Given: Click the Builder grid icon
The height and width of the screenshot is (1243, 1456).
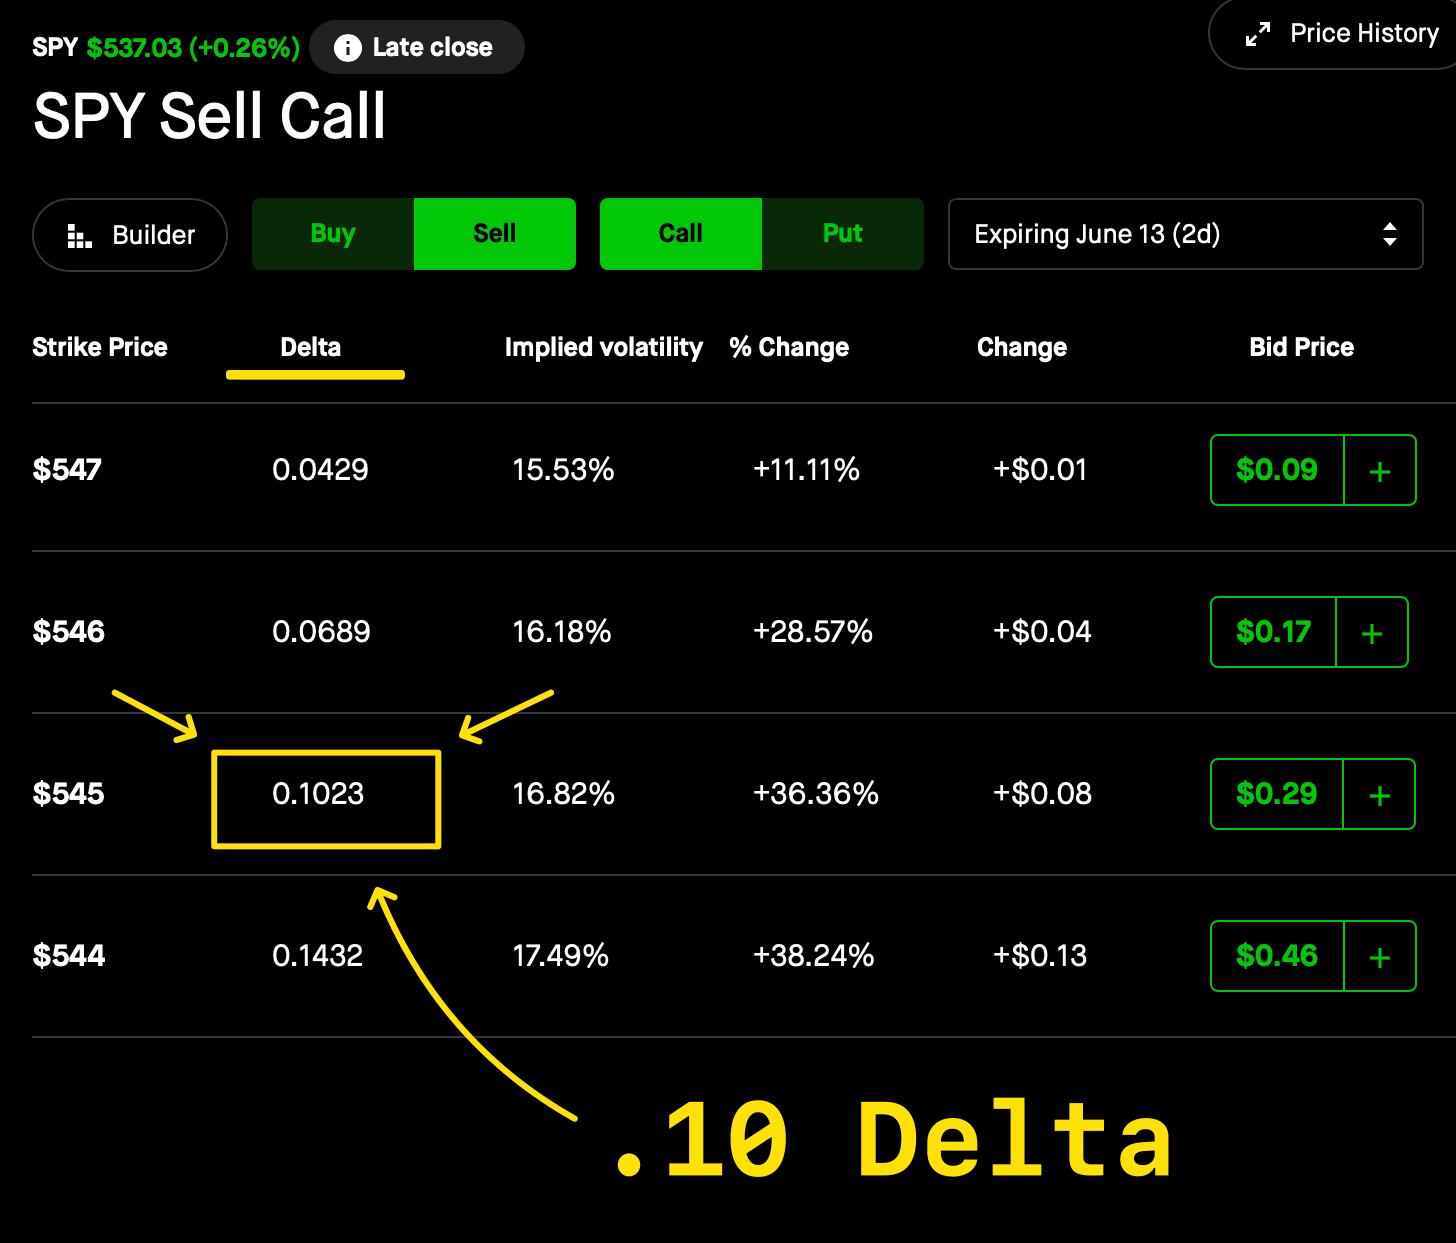Looking at the screenshot, I should point(79,236).
